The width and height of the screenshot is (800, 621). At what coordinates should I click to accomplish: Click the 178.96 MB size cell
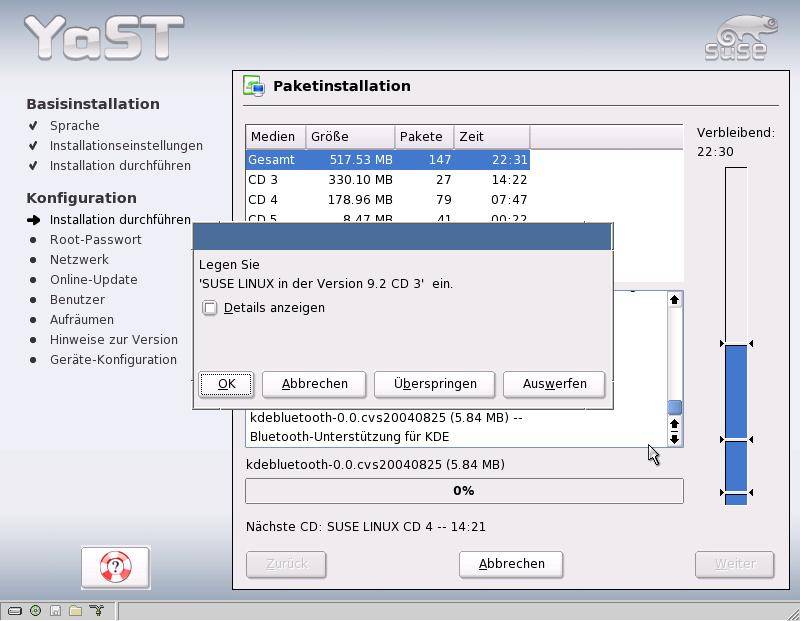(360, 200)
